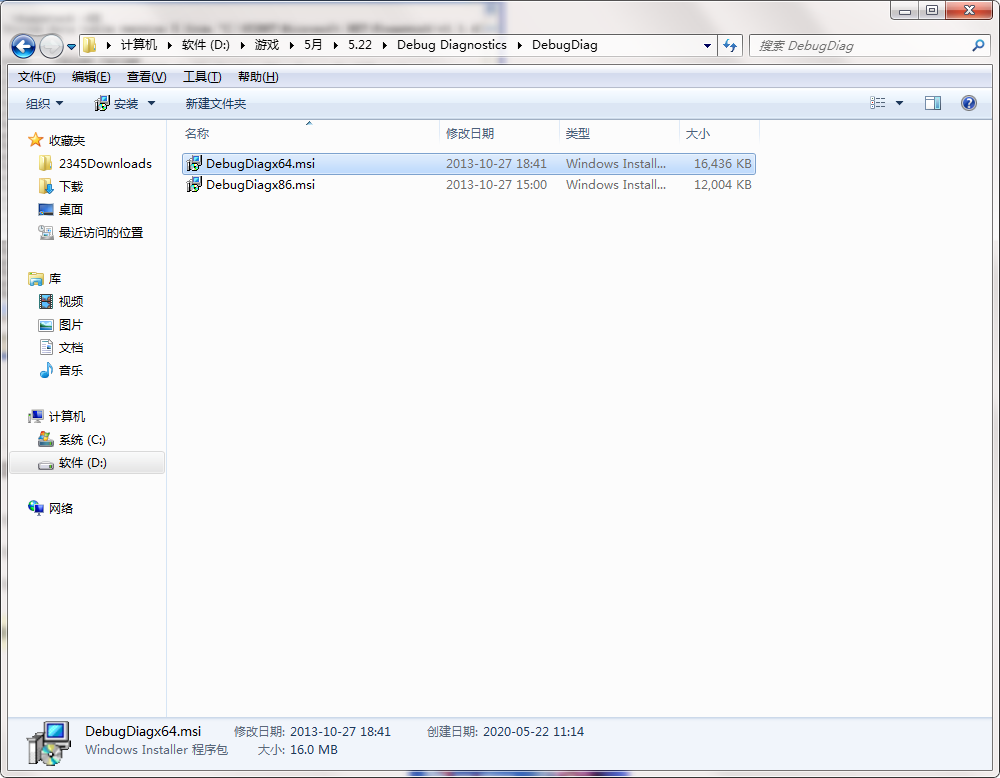Go to 计算机 in address bar
The image size is (1000, 778).
click(x=138, y=45)
